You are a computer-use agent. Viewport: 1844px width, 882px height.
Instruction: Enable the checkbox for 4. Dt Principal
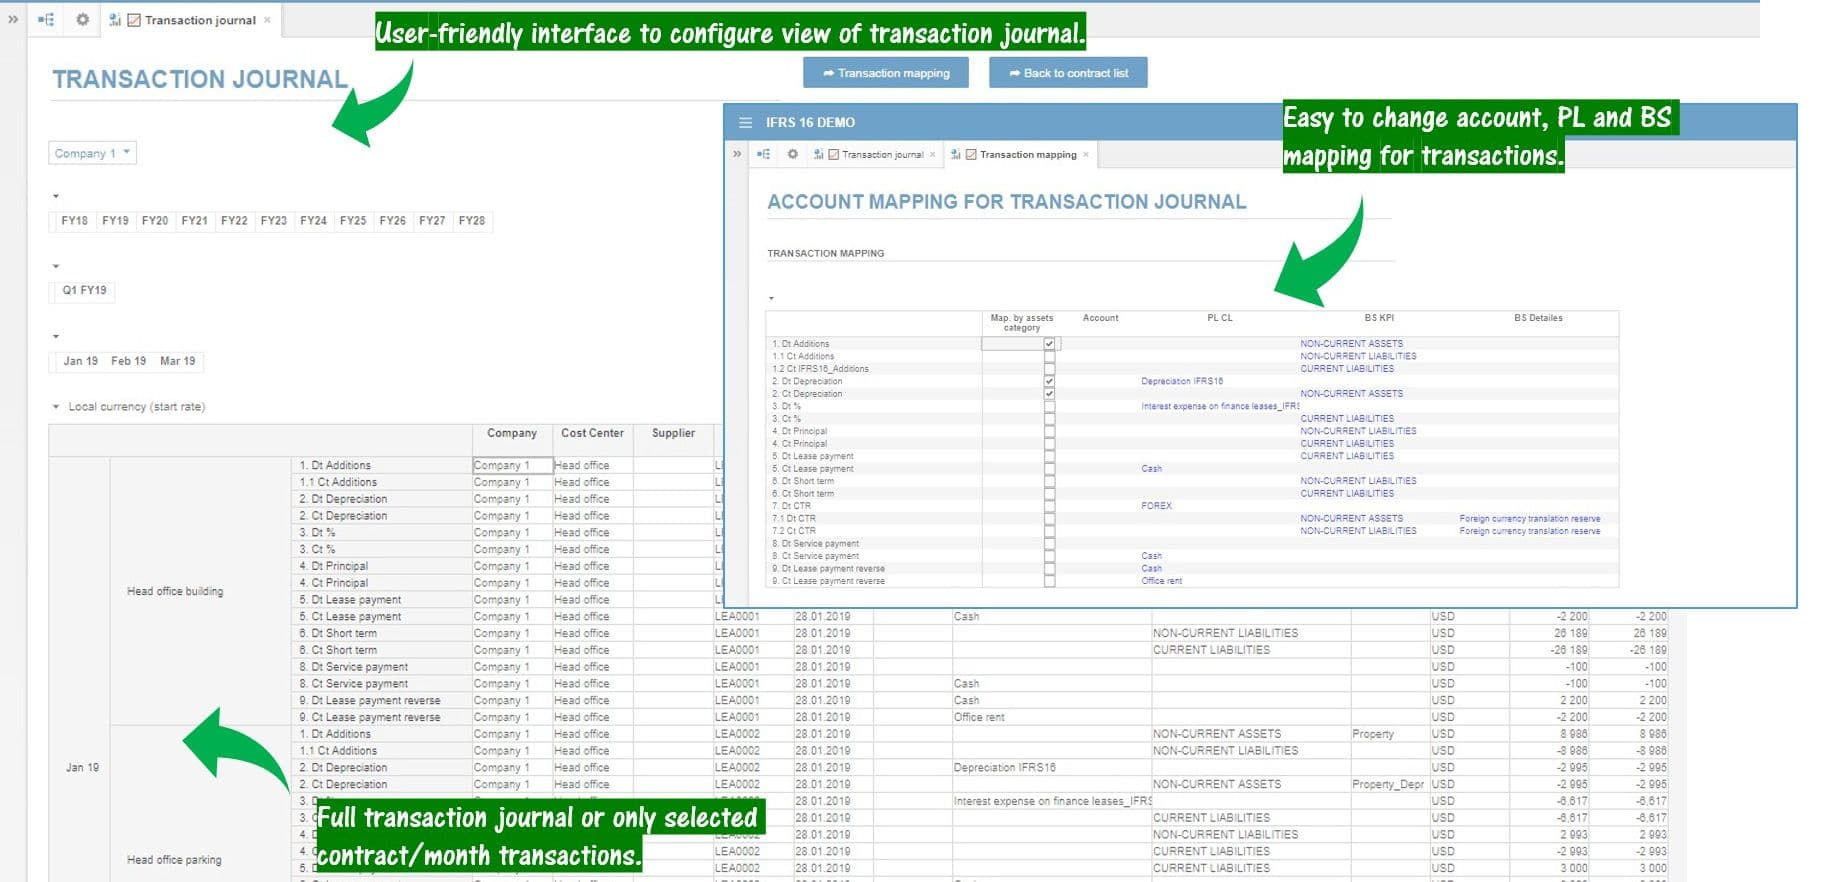coord(1049,431)
